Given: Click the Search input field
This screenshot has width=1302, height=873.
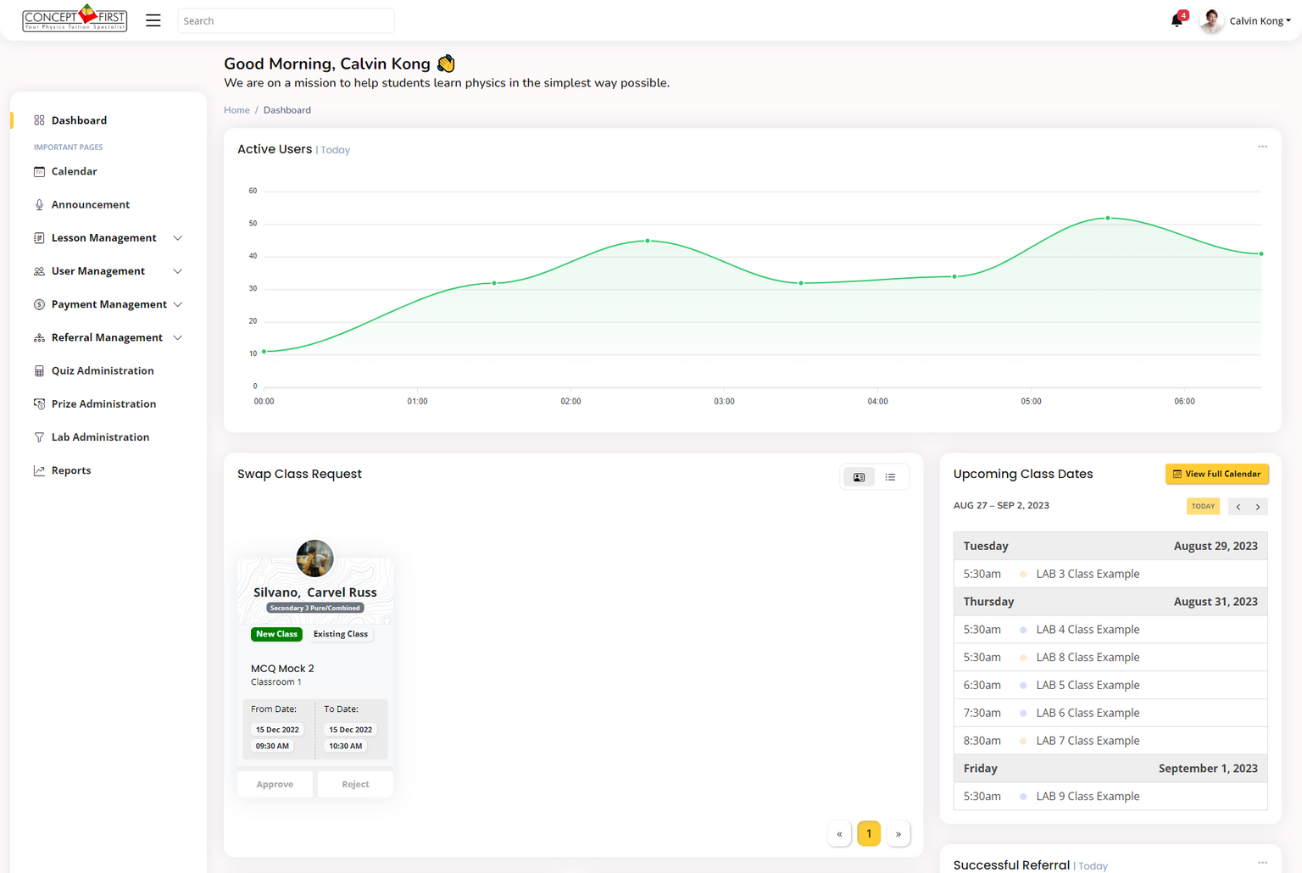Looking at the screenshot, I should pos(286,20).
